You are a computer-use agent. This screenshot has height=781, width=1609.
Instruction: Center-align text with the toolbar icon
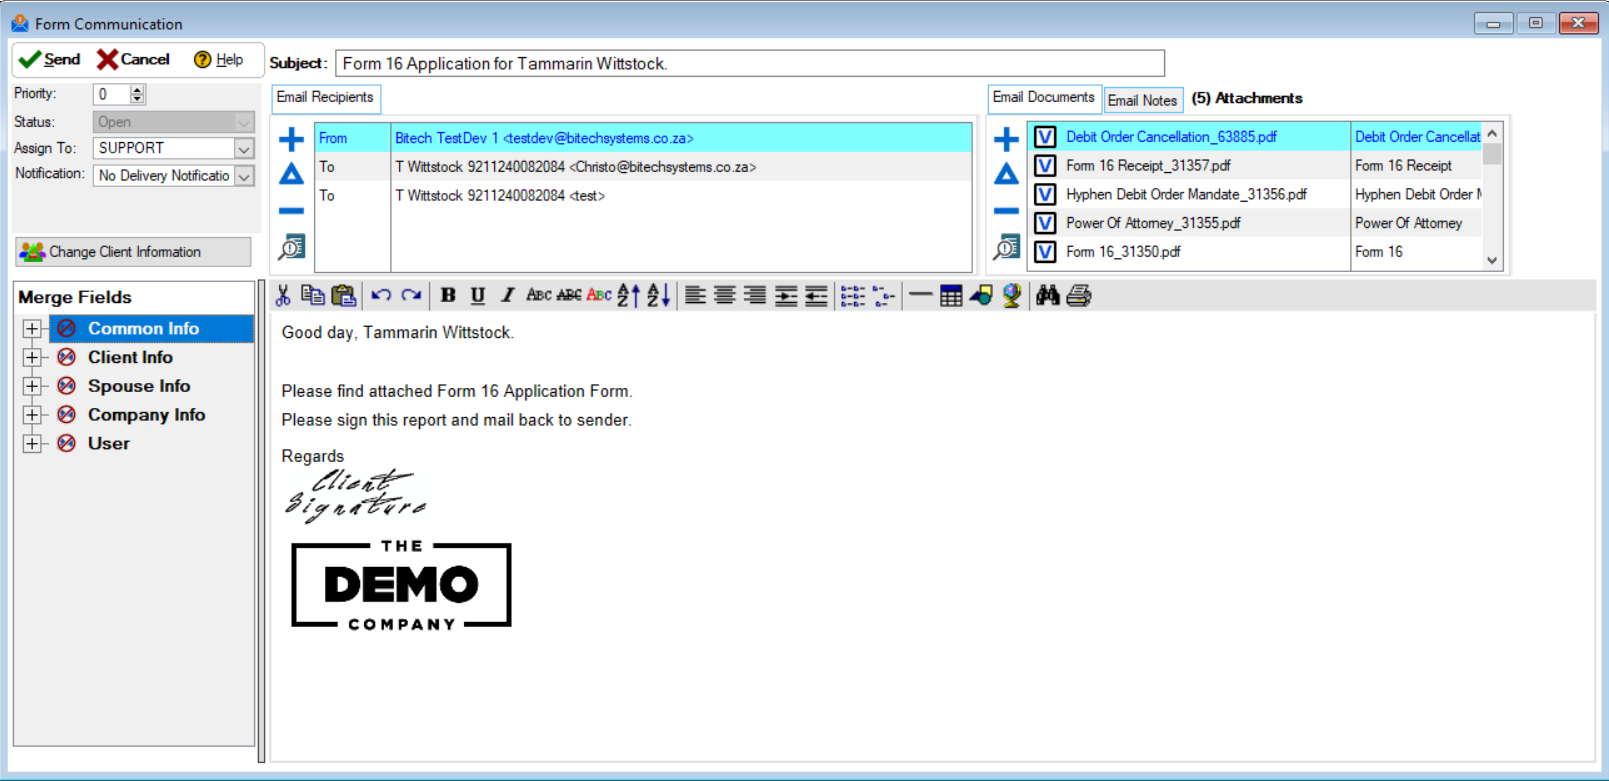[725, 295]
